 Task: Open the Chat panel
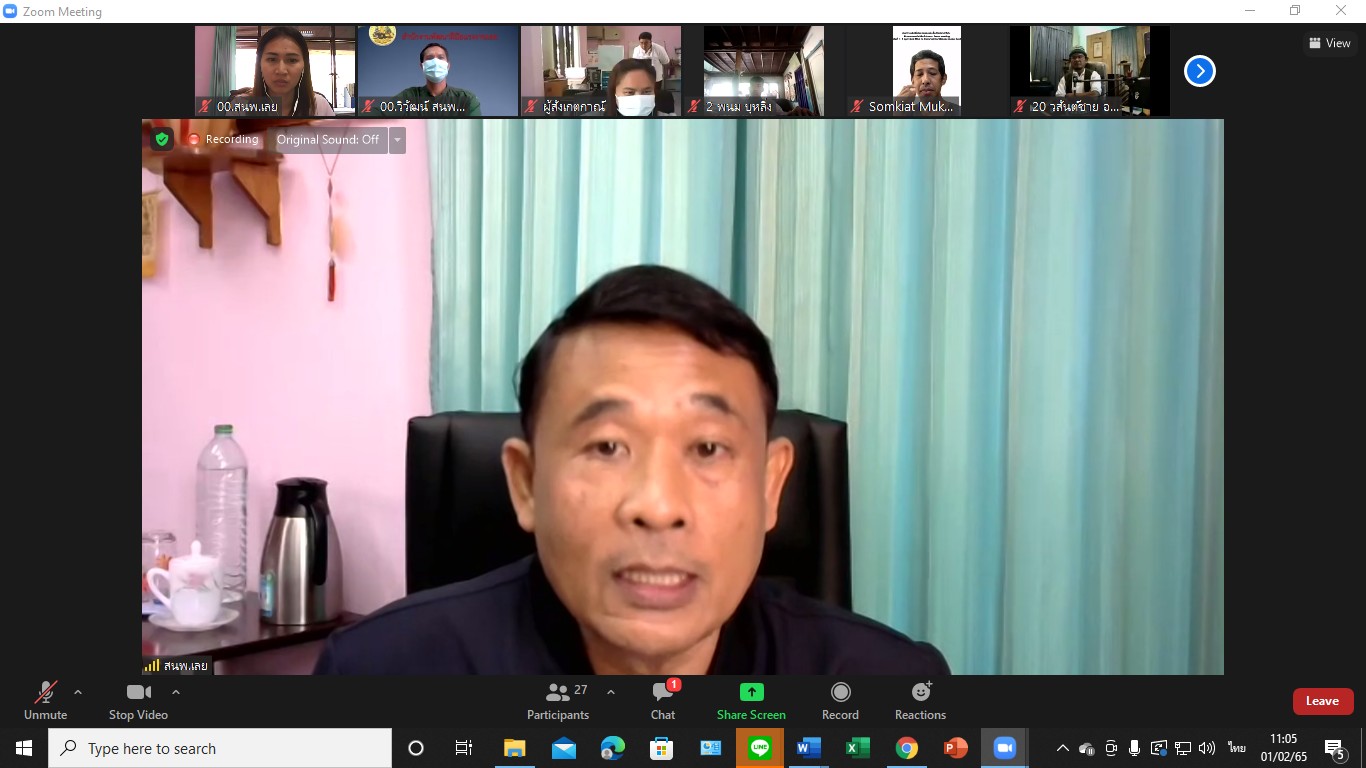coord(663,700)
